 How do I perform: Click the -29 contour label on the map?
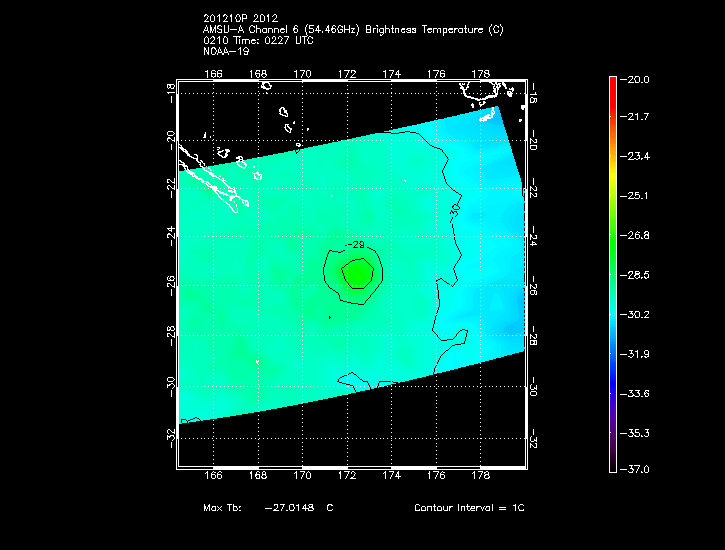[355, 244]
